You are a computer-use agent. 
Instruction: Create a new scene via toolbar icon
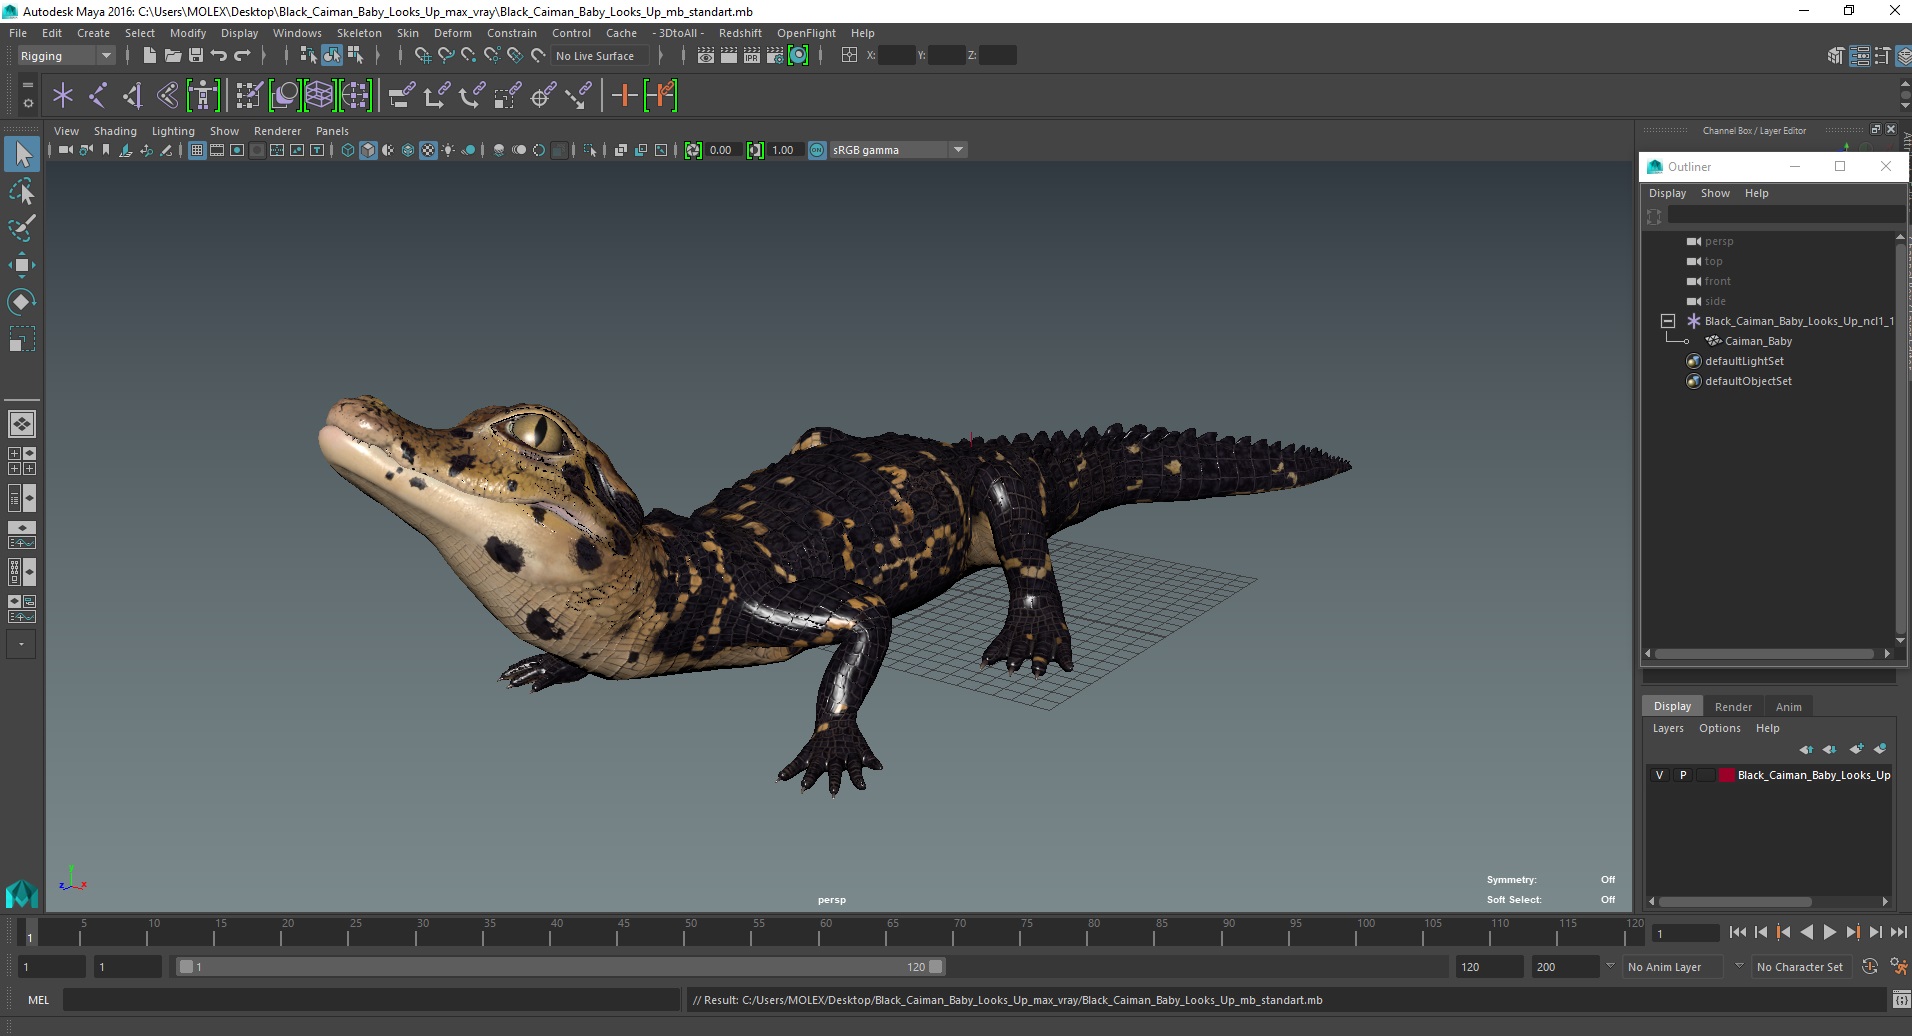point(149,56)
